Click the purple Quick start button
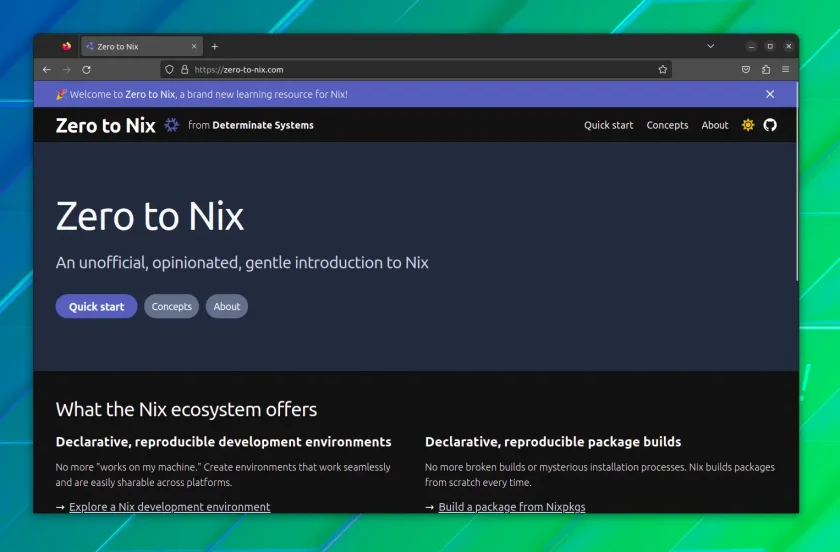840x552 pixels. (x=96, y=307)
